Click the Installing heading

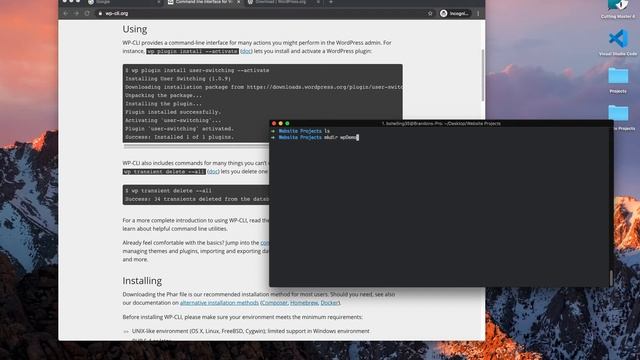click(142, 281)
